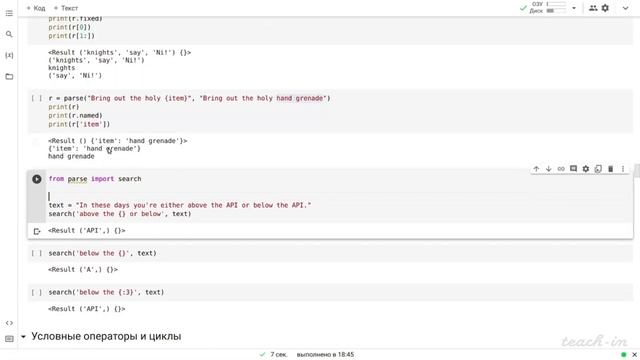The width and height of the screenshot is (640, 360).
Task: Open more cell actions three-dot menu
Action: coord(623,169)
